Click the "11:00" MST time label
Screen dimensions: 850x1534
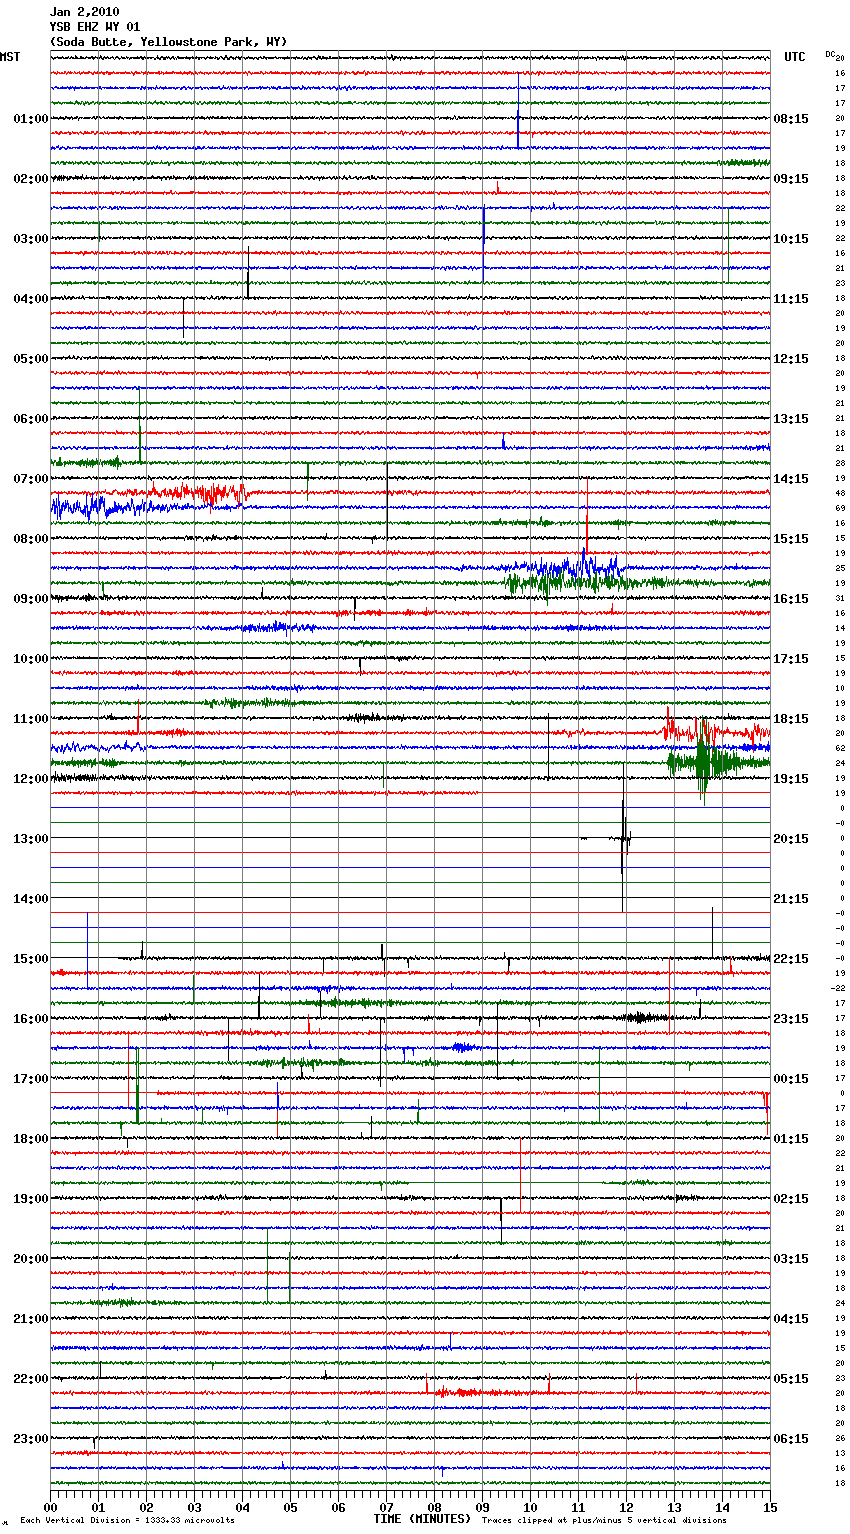coord(31,719)
